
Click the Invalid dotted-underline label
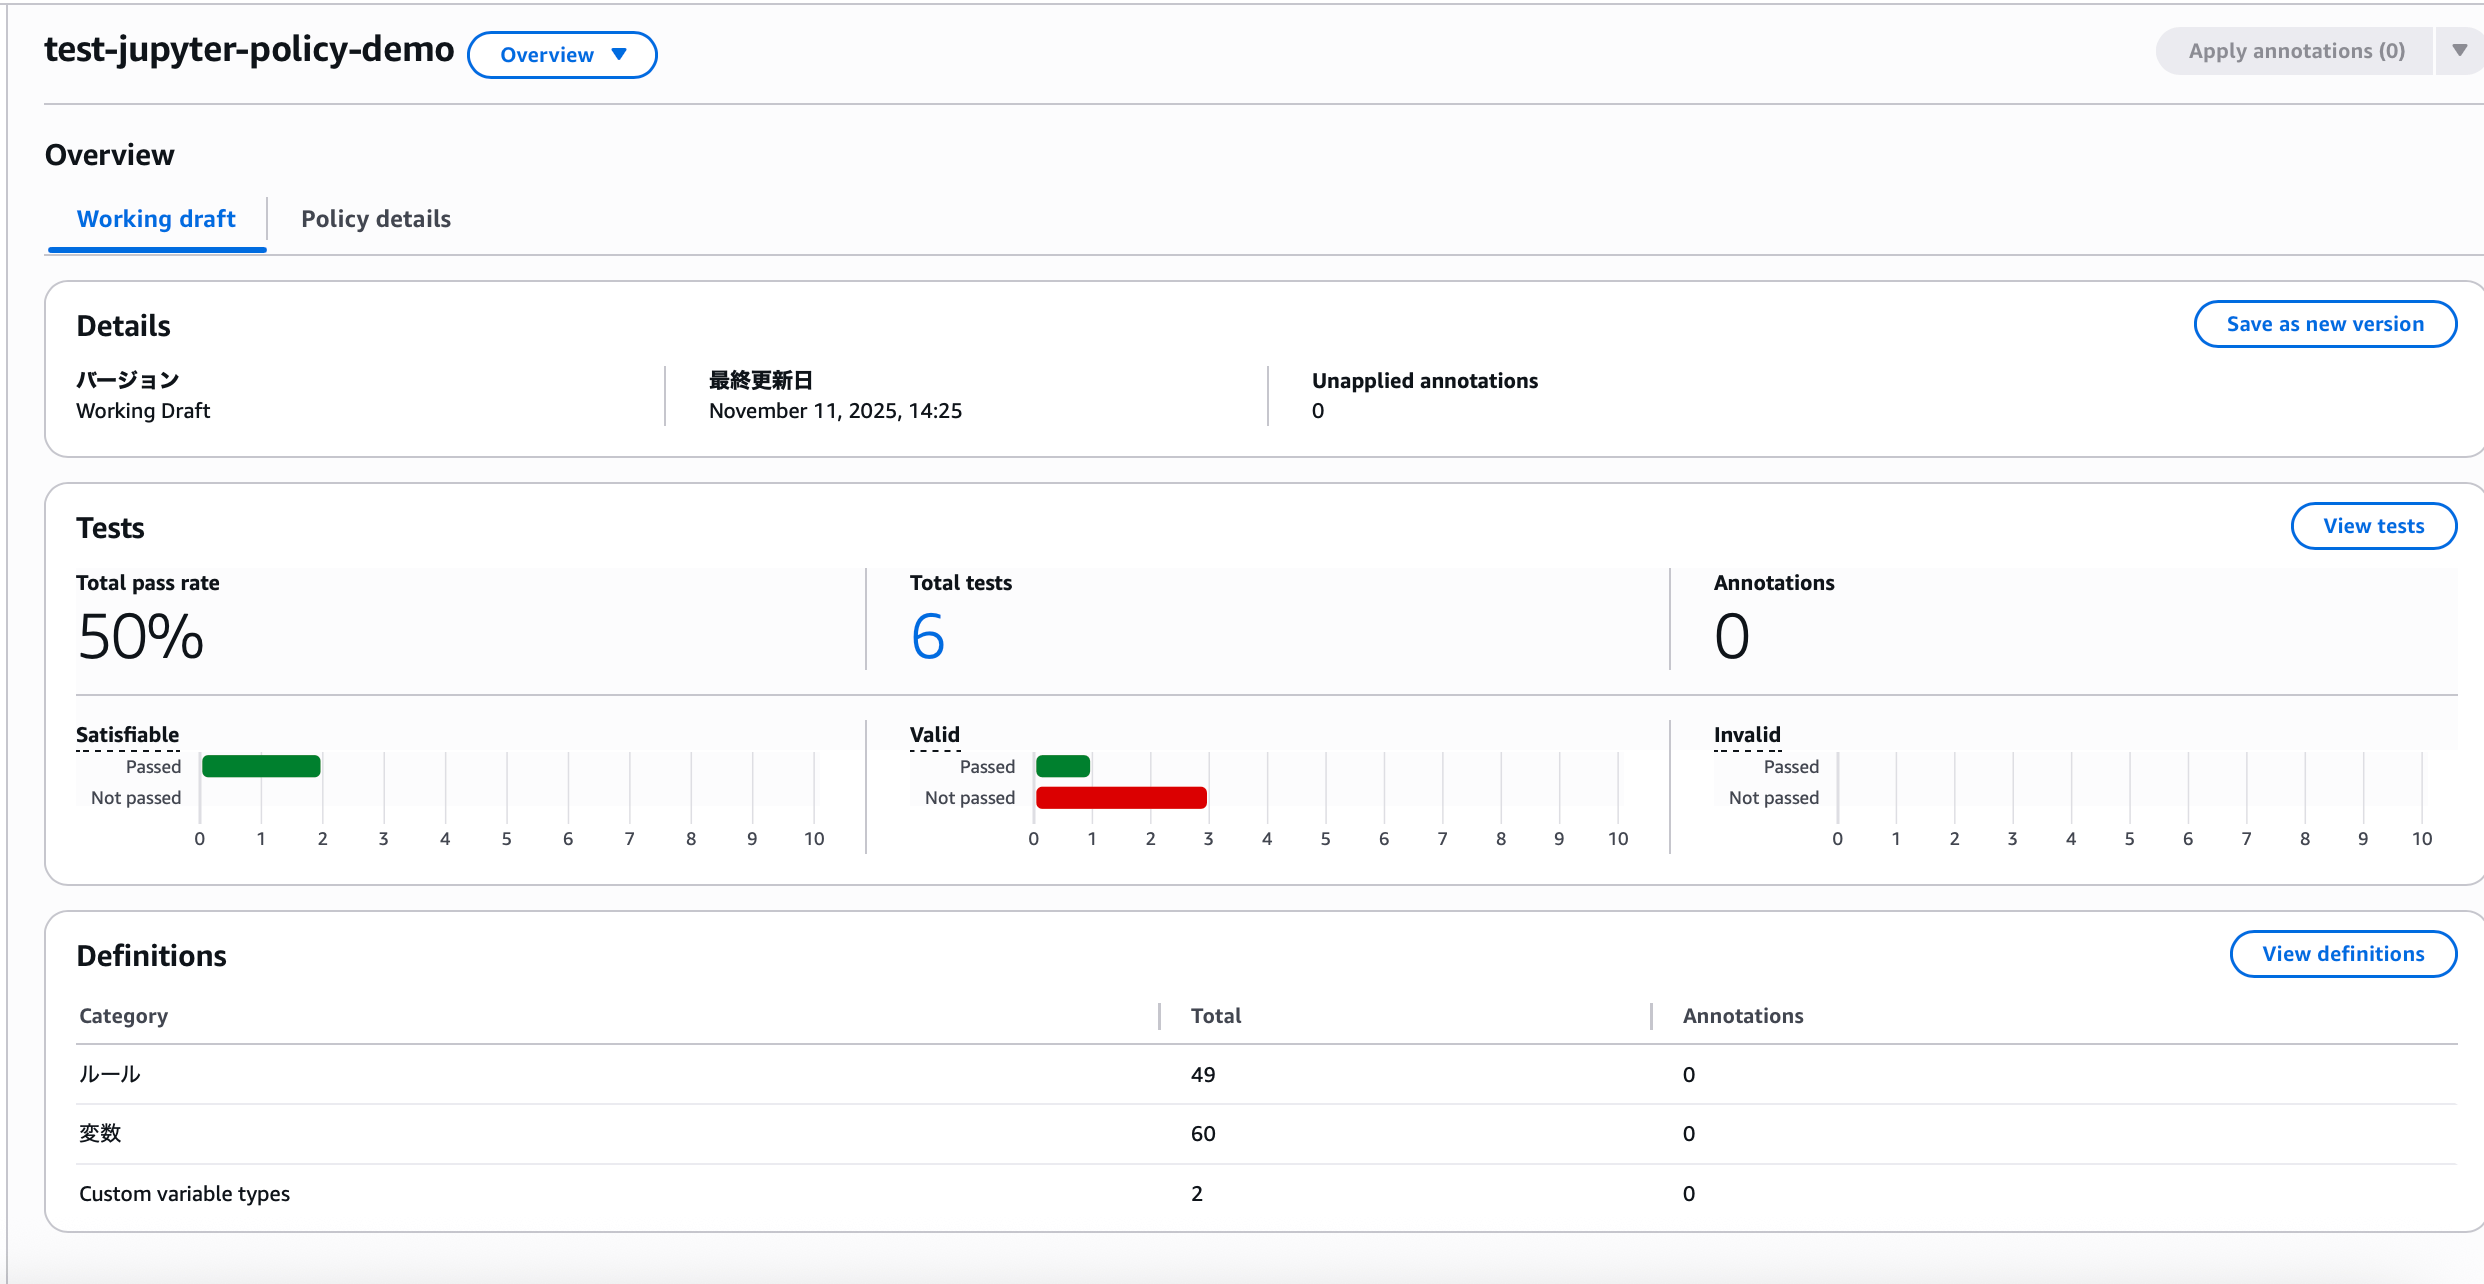tap(1746, 735)
